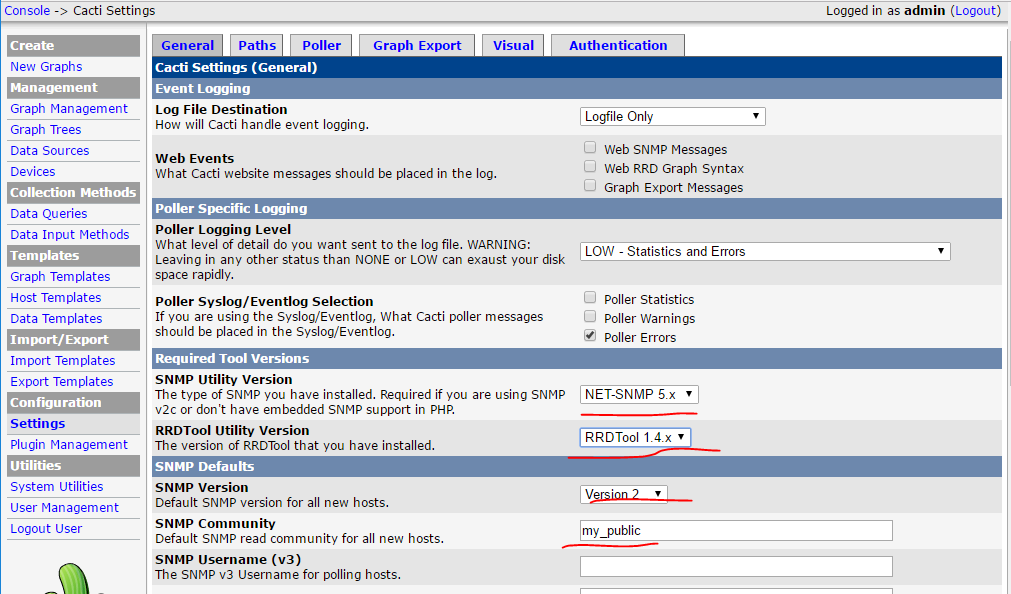The height and width of the screenshot is (594, 1011).
Task: Go to Graph Trees
Action: (46, 130)
